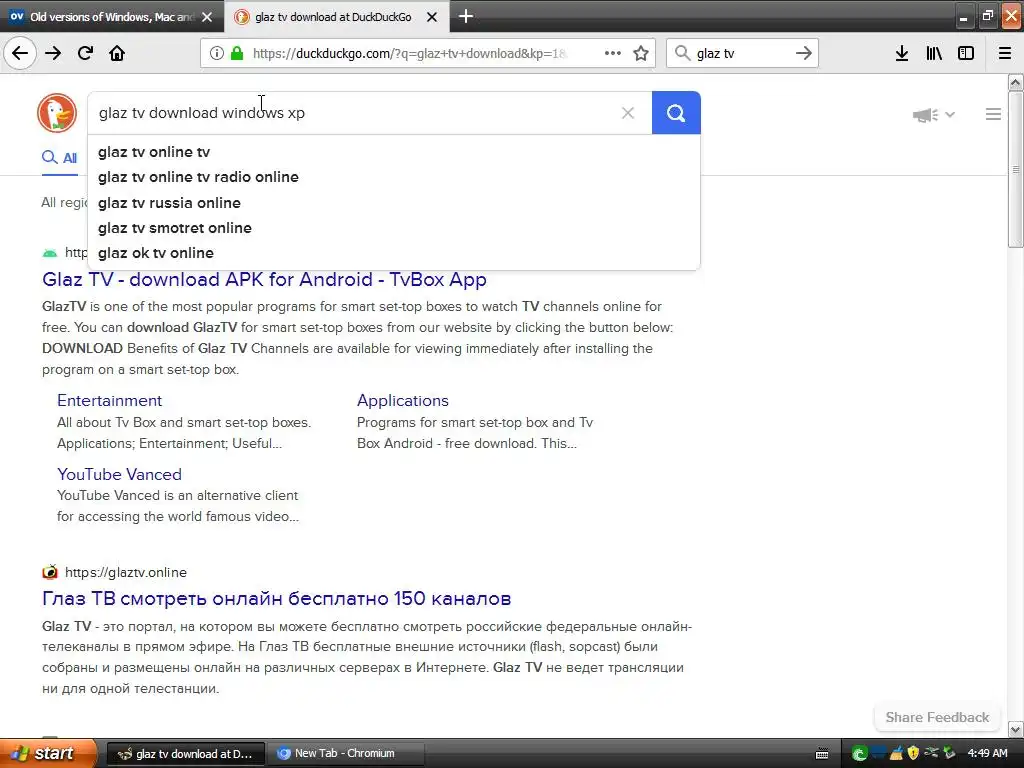Open the 'Applications' sitelink
The height and width of the screenshot is (768, 1024).
(x=403, y=400)
